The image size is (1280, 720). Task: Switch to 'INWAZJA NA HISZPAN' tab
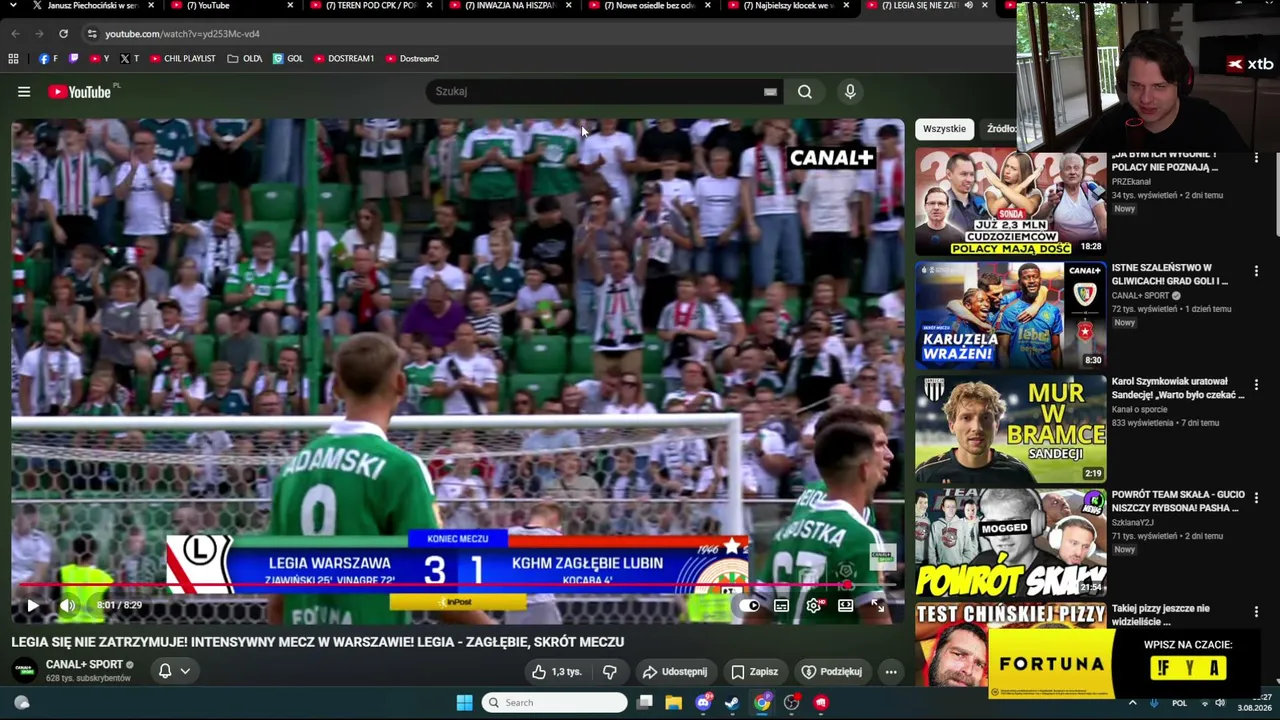[511, 6]
